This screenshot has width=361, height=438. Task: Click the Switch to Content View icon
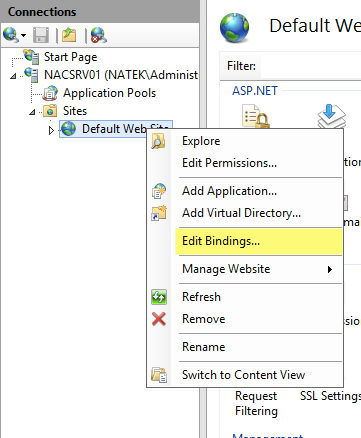click(159, 375)
